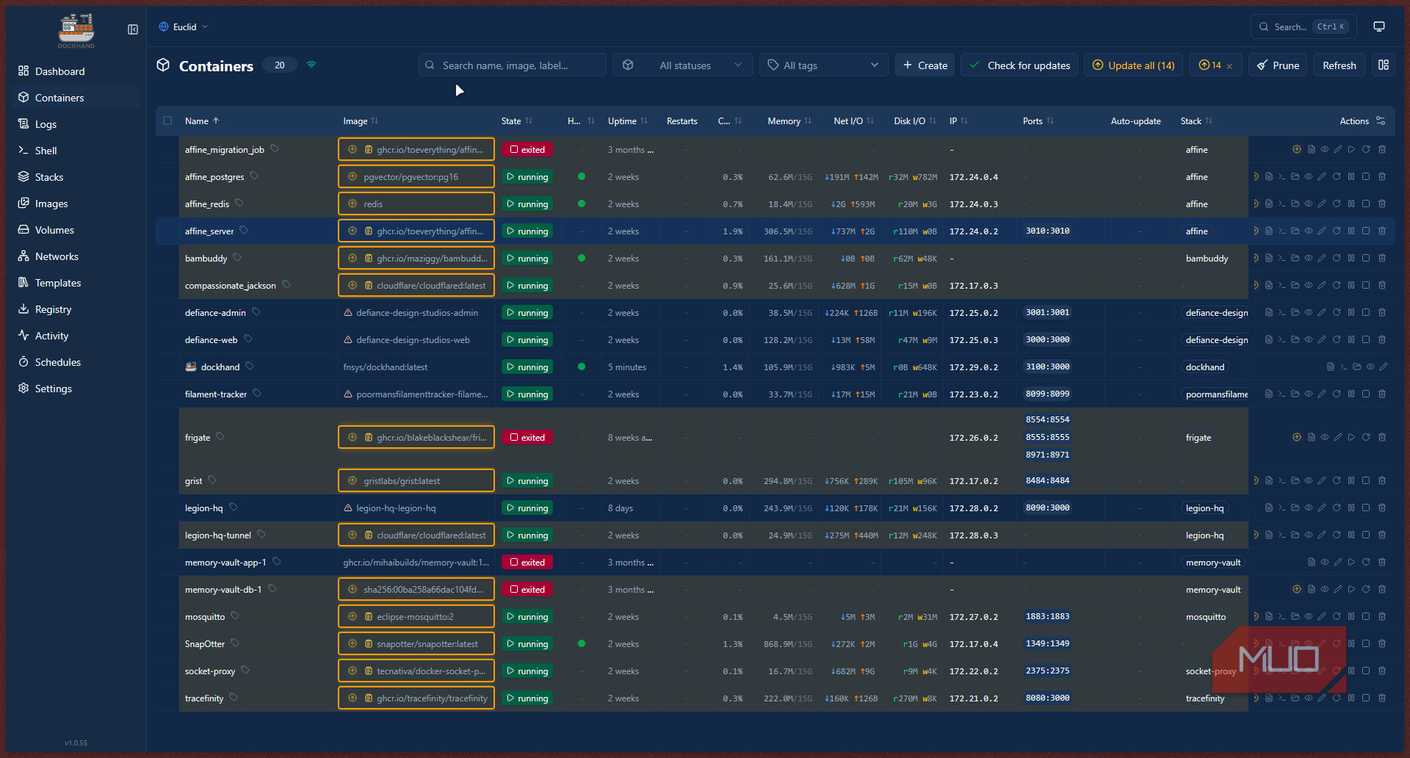Delete the tracefinity container

[1382, 698]
